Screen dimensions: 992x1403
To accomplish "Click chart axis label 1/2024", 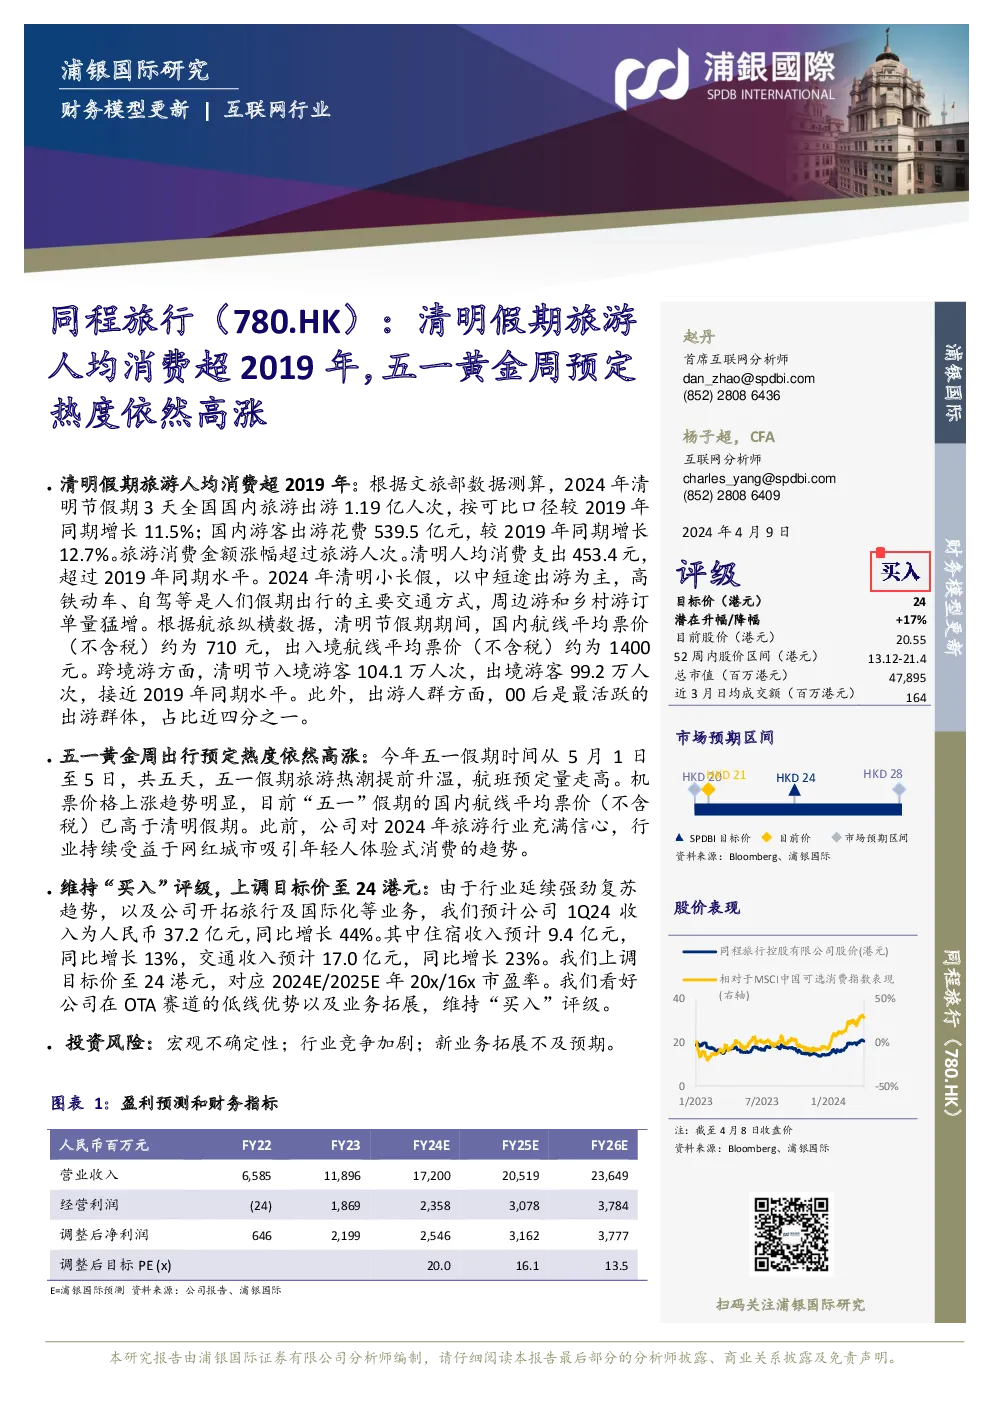I will coord(828,1101).
